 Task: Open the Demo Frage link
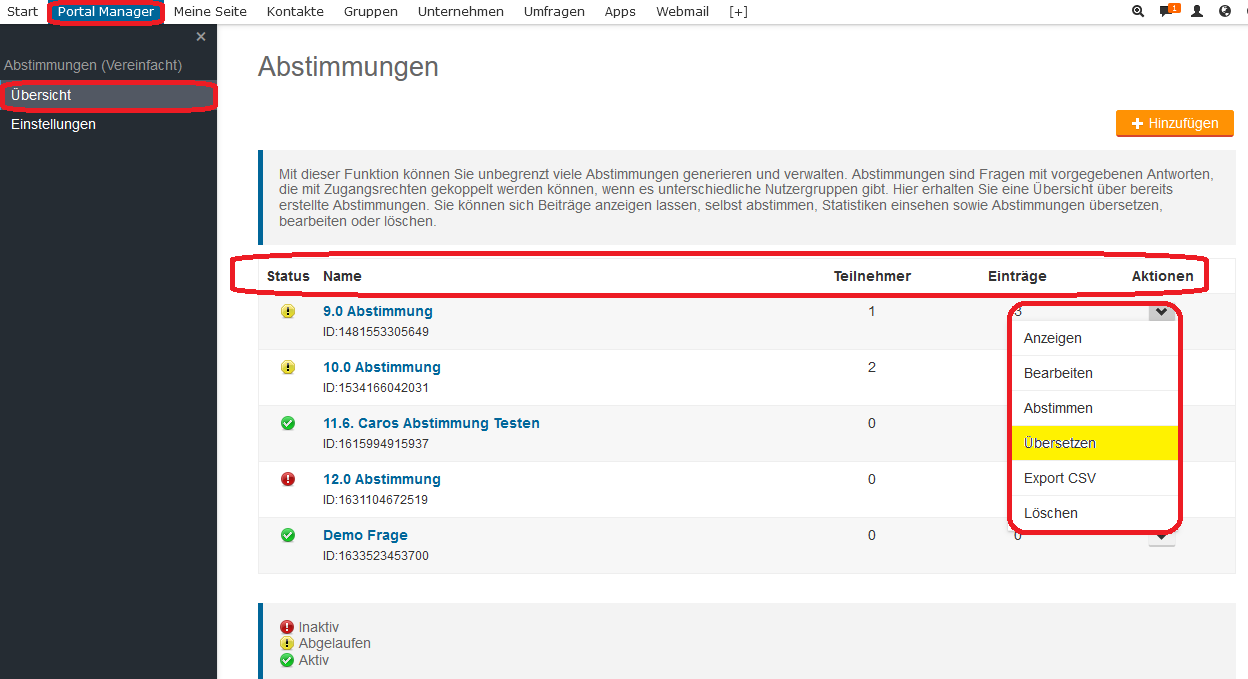[365, 536]
